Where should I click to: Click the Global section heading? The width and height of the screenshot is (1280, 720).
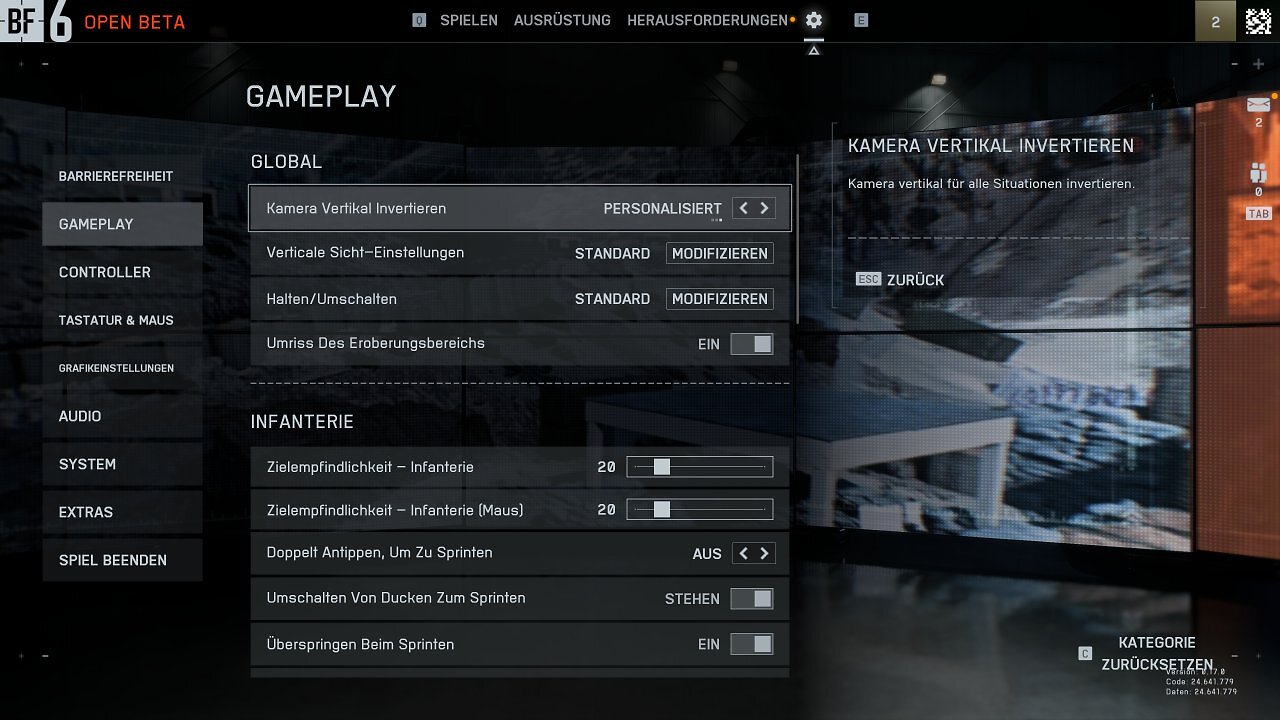pyautogui.click(x=286, y=161)
